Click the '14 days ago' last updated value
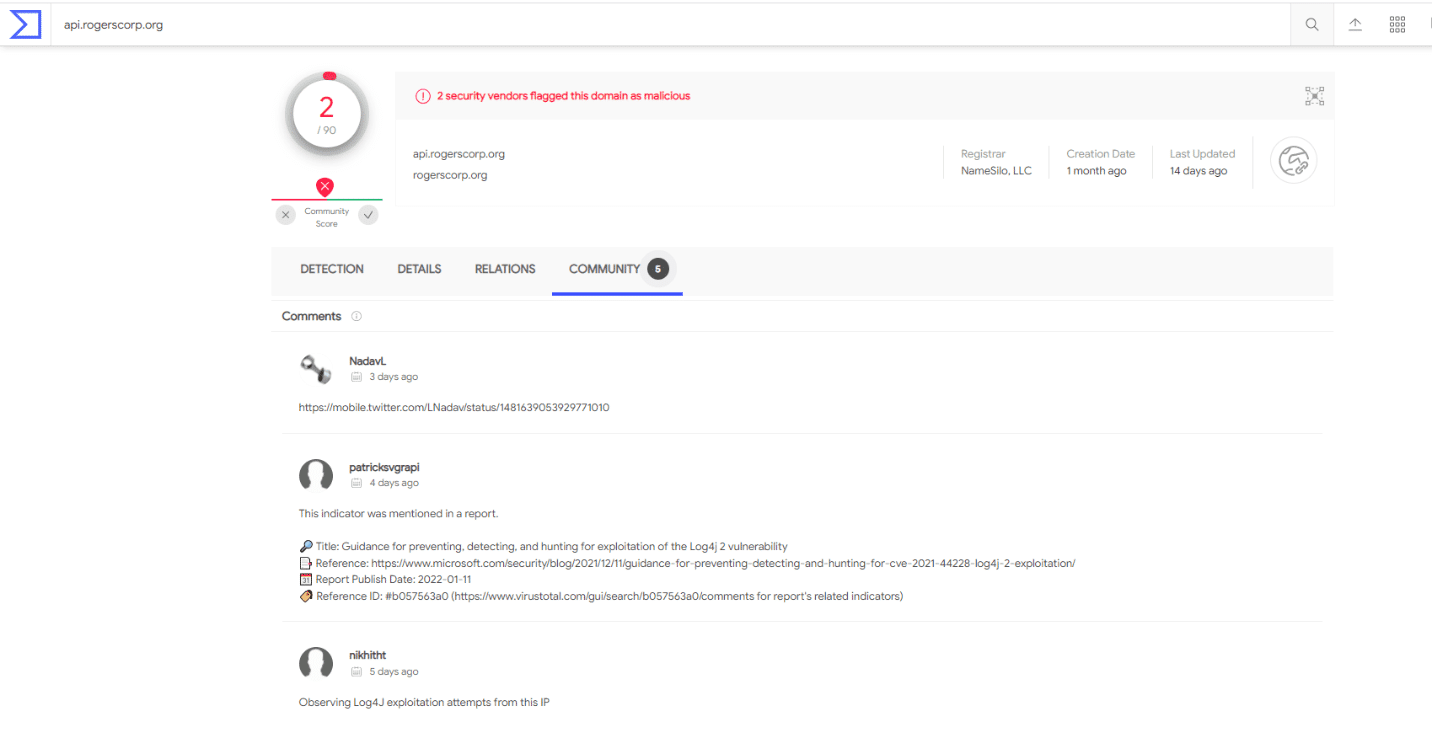The image size is (1432, 738). (1198, 171)
